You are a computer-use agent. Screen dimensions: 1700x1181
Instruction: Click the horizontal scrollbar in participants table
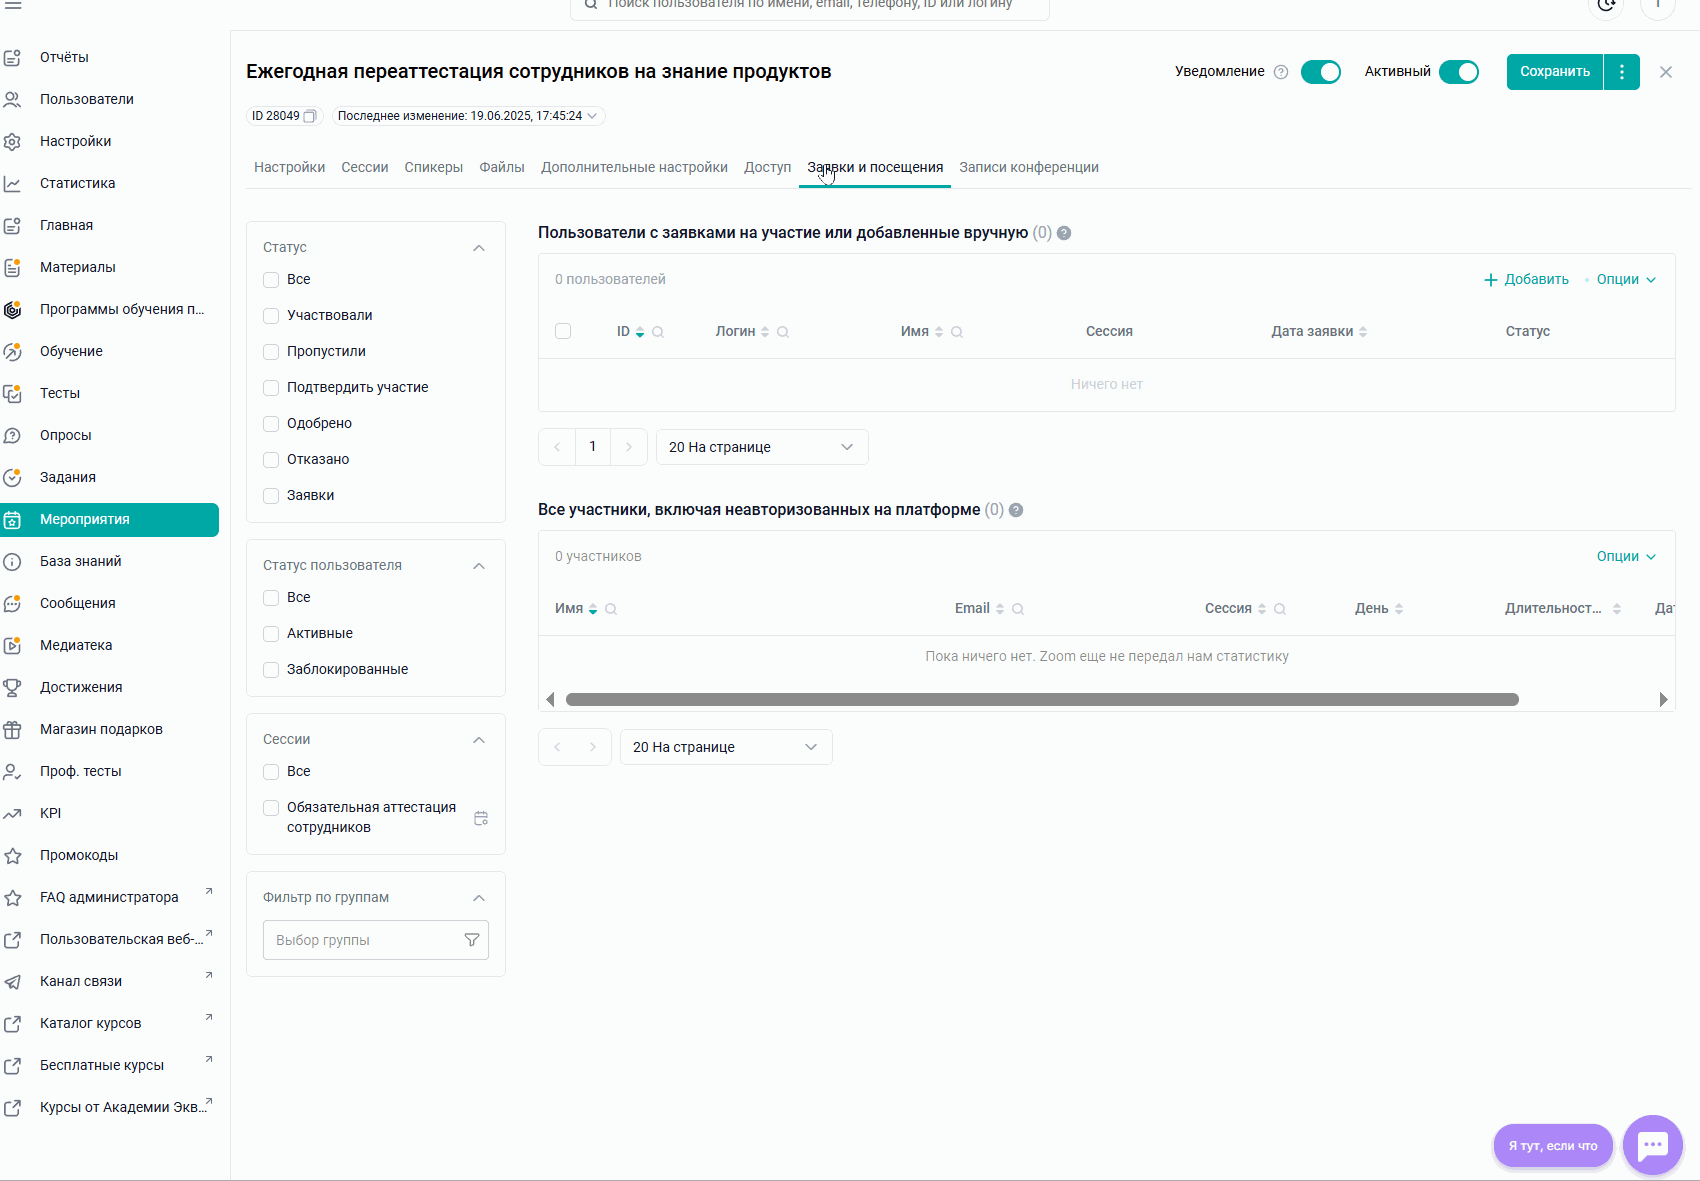[1042, 700]
